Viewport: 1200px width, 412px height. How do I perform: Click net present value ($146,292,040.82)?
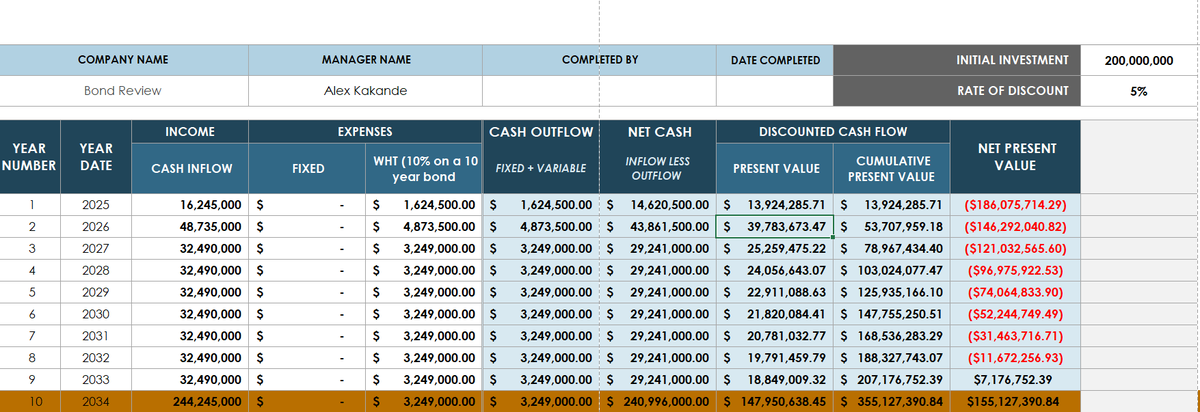tap(1015, 226)
